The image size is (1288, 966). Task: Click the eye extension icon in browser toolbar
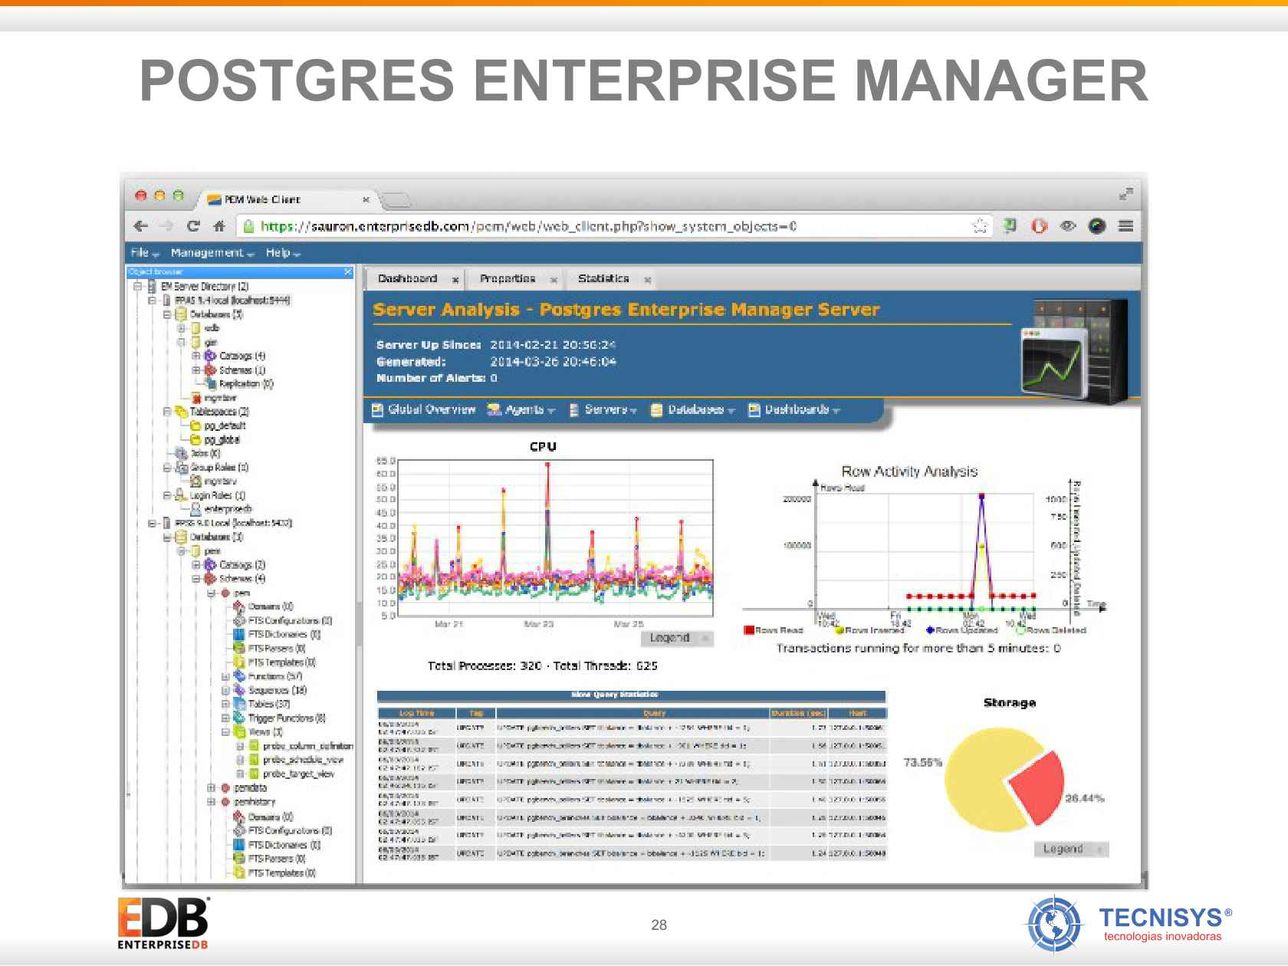pos(1068,226)
